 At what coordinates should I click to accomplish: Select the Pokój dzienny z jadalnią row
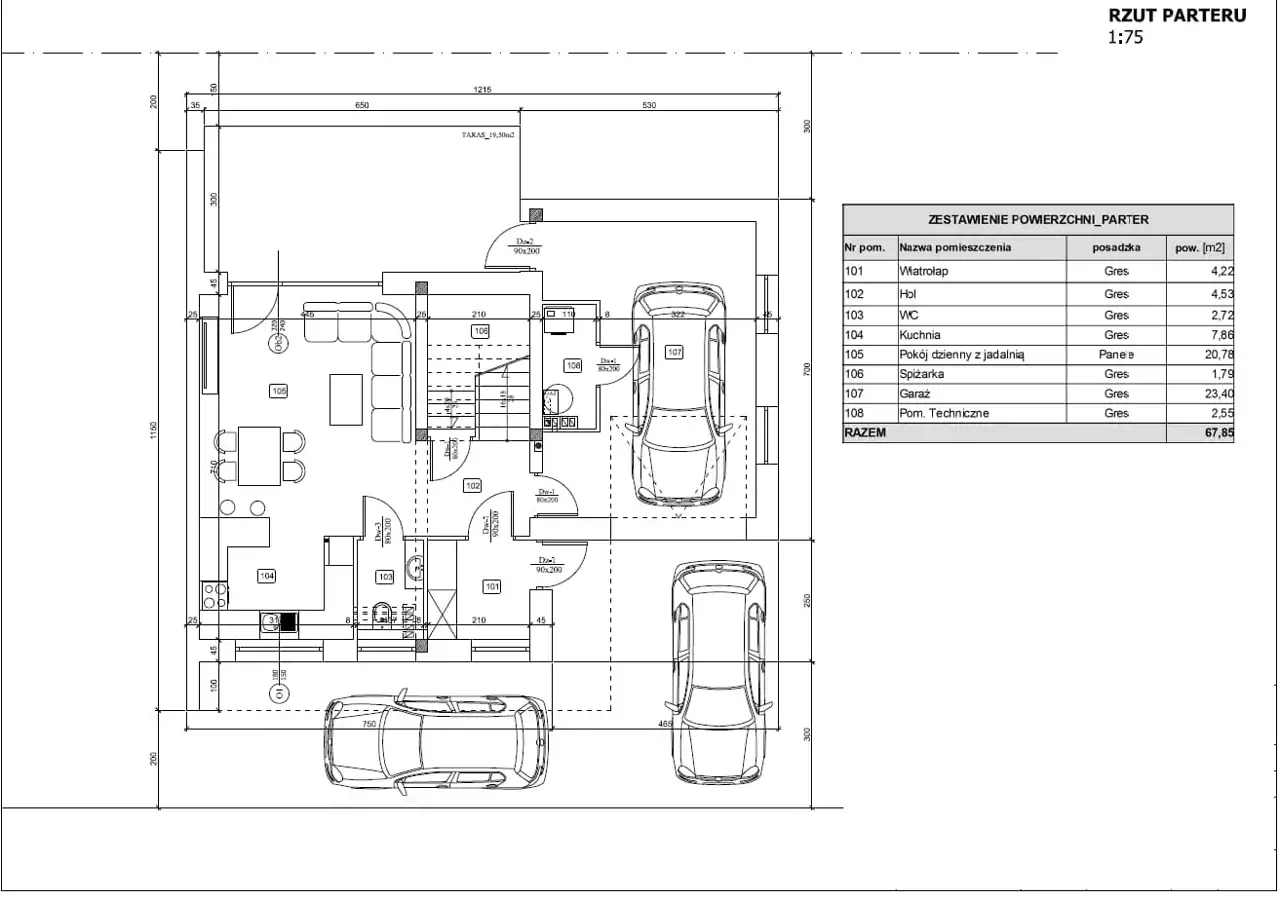1038,355
